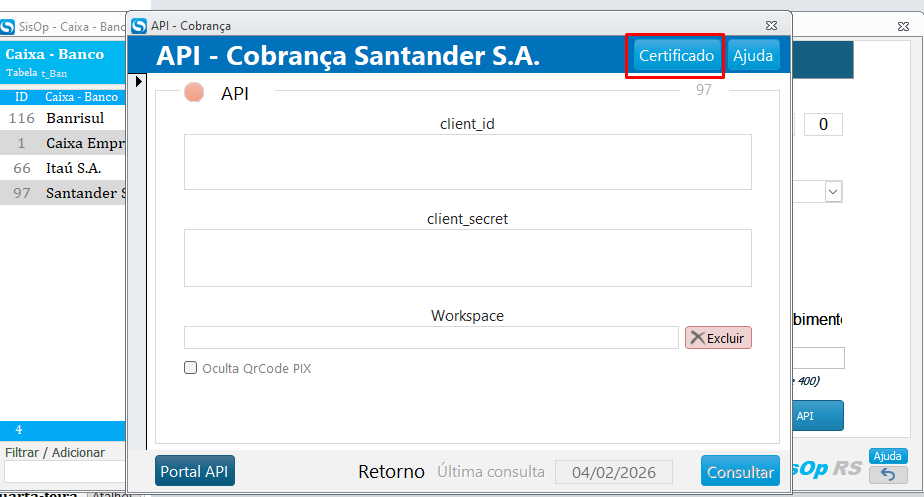The image size is (924, 497).
Task: Expand the dropdown arrow in the background form
Action: [832, 191]
